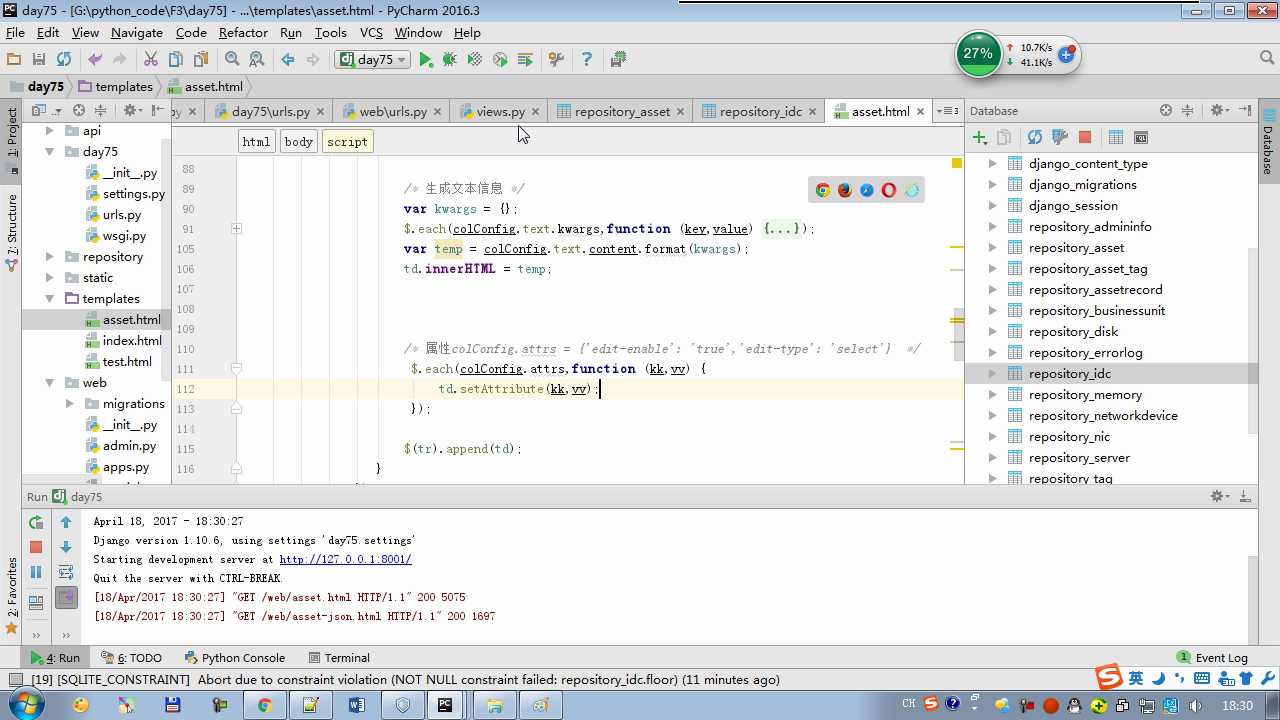Stop the running server red square
The image size is (1280, 720).
(x=36, y=547)
